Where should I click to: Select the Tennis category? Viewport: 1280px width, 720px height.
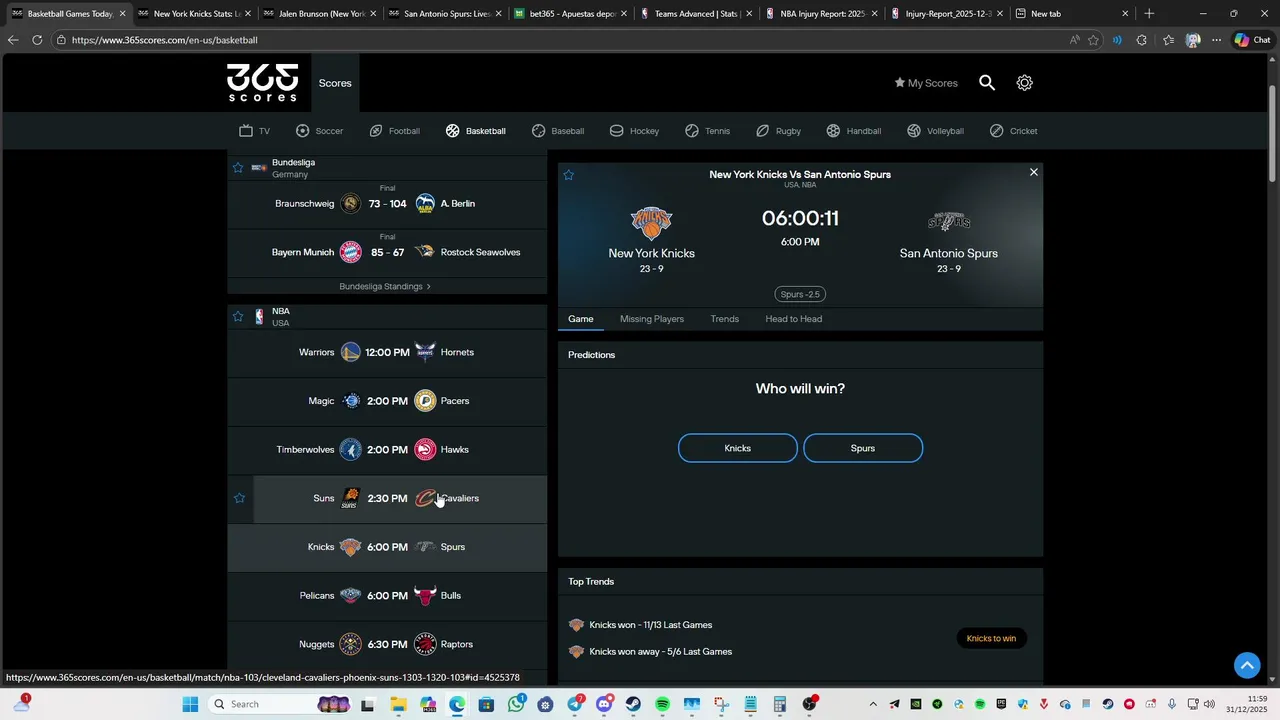(x=707, y=131)
